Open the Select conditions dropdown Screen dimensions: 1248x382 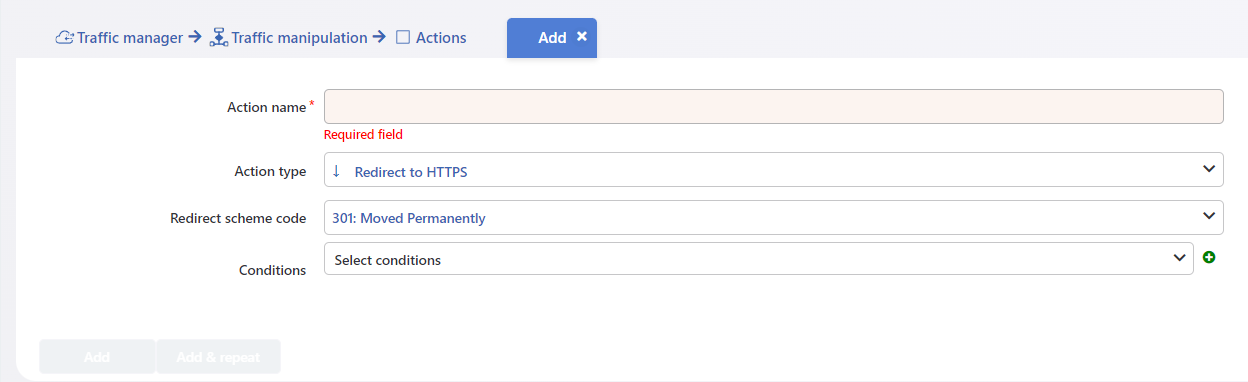tap(759, 258)
